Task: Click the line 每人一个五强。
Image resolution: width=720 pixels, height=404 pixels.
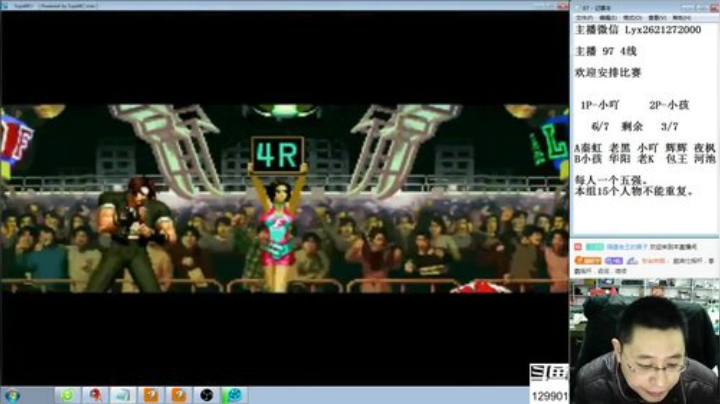Action: tap(611, 180)
